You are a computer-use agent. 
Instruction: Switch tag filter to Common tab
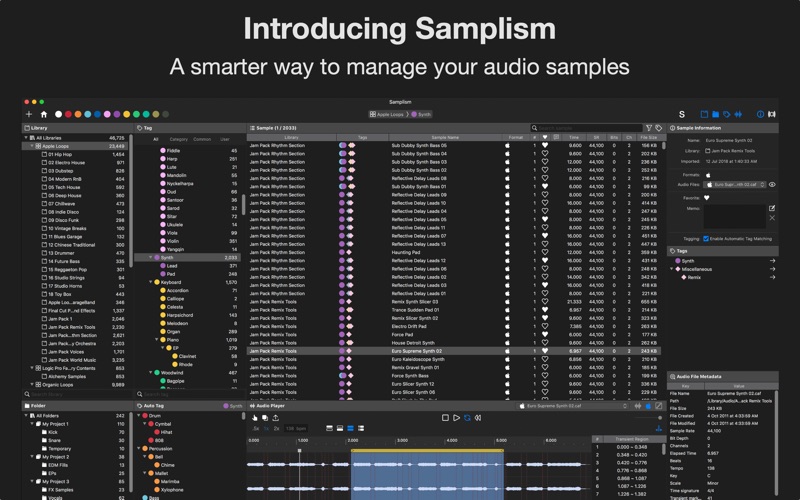[202, 139]
